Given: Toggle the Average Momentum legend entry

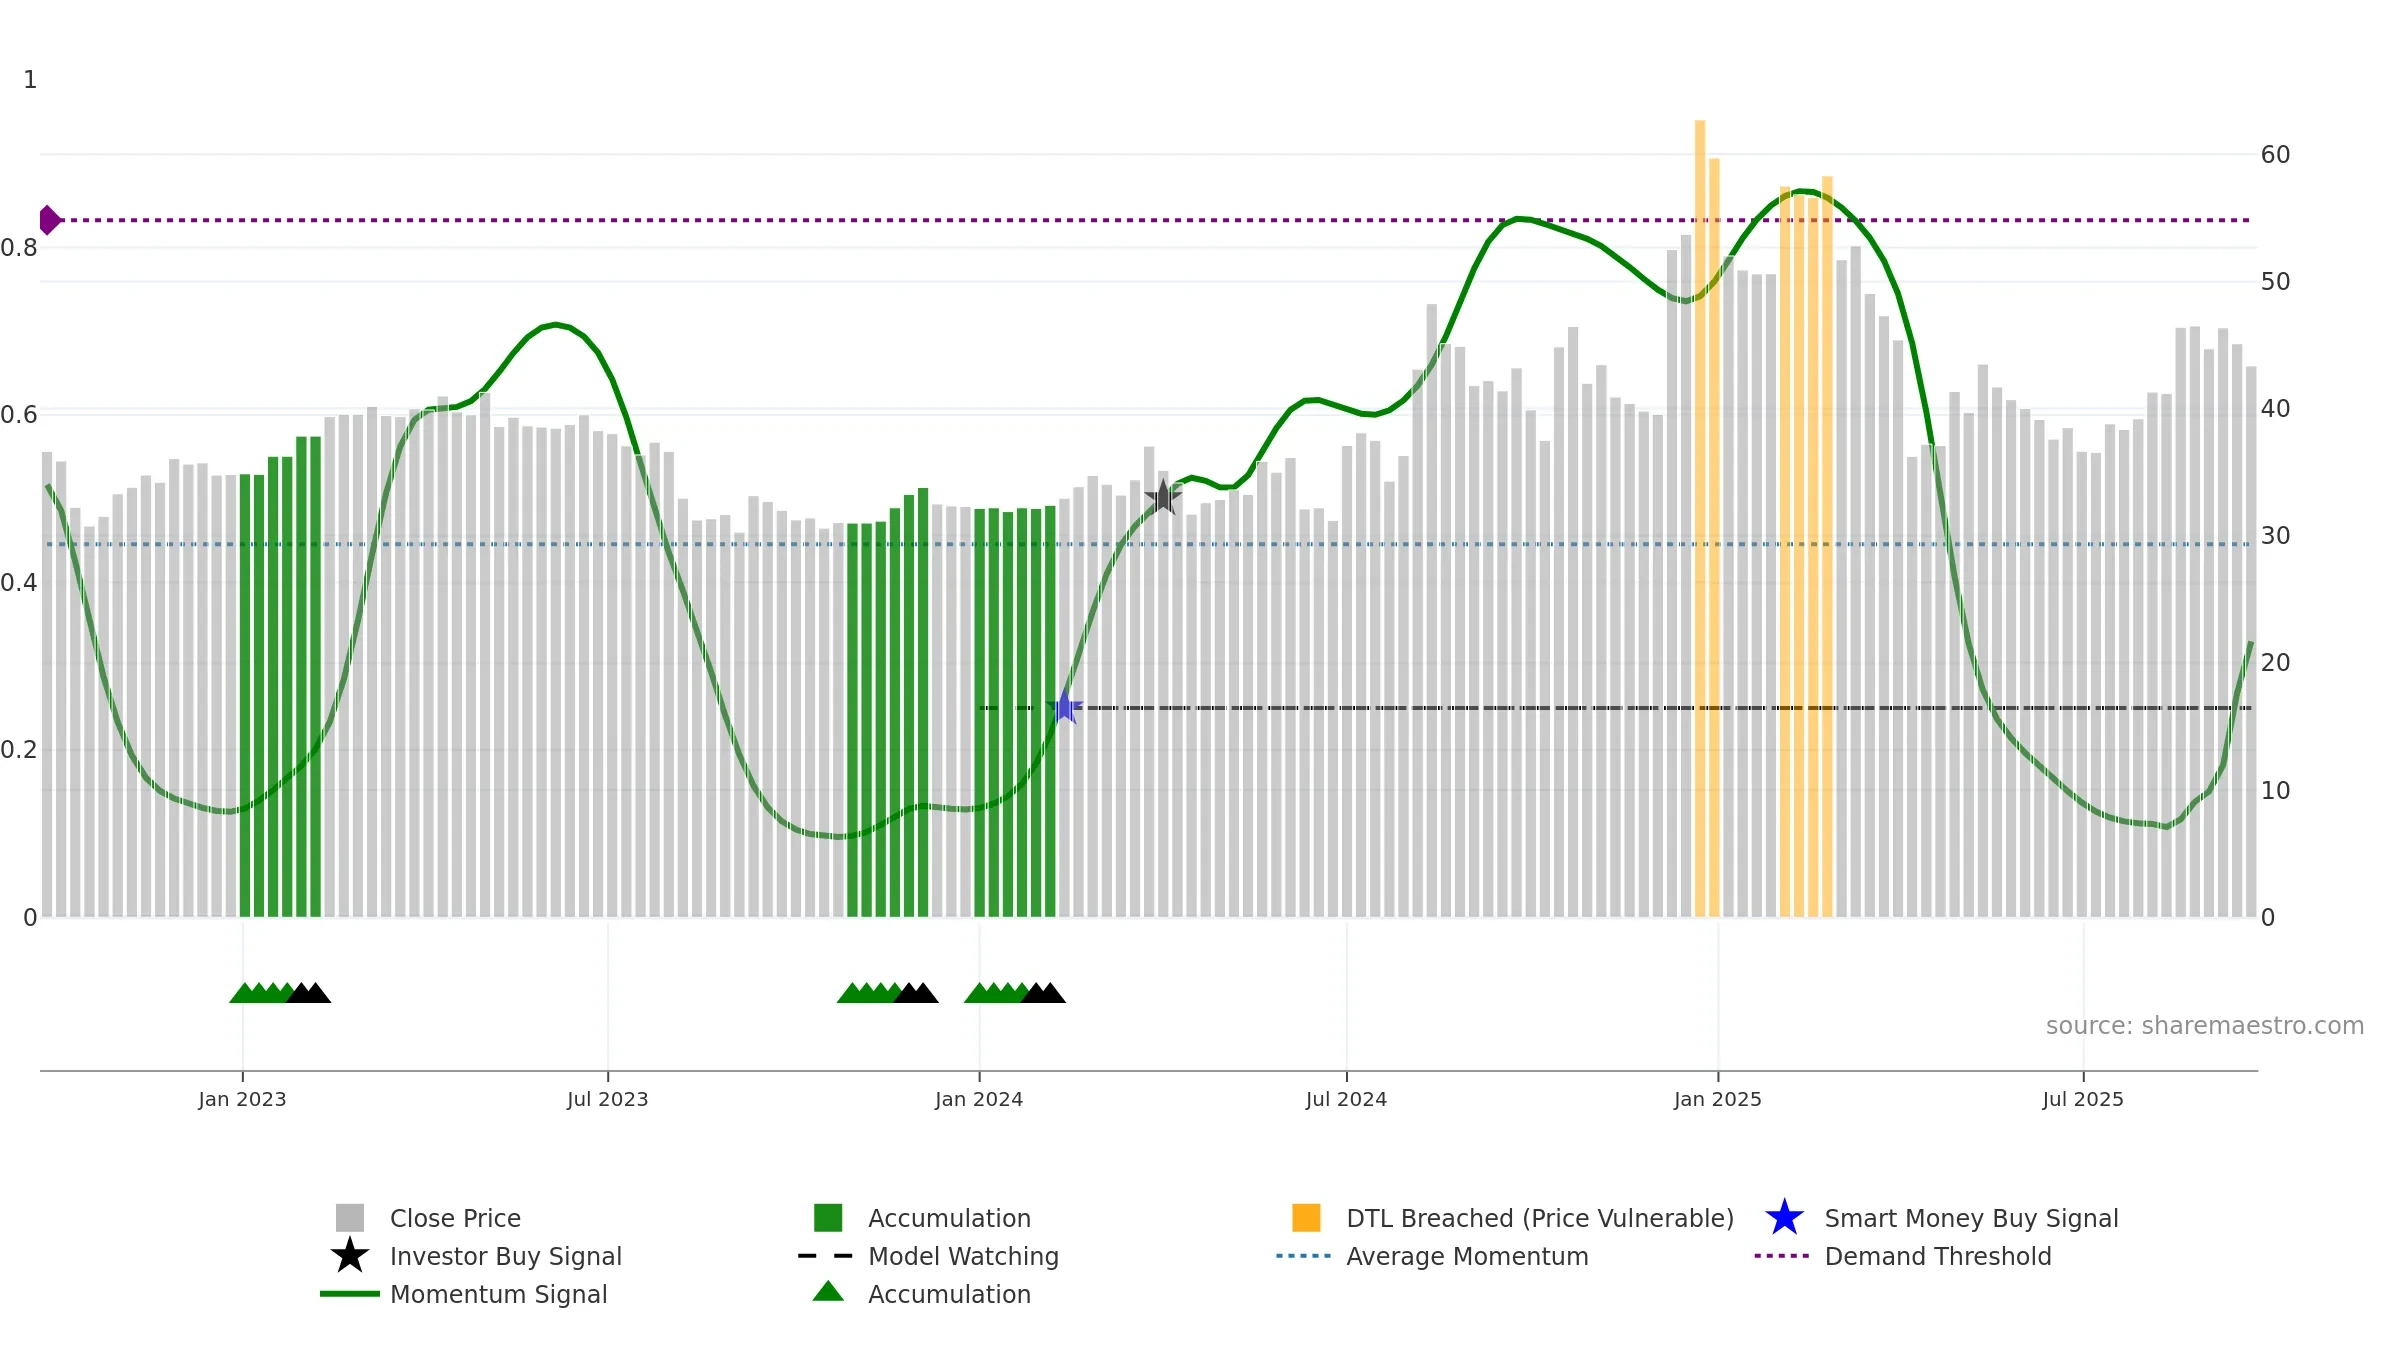Looking at the screenshot, I should [1432, 1256].
